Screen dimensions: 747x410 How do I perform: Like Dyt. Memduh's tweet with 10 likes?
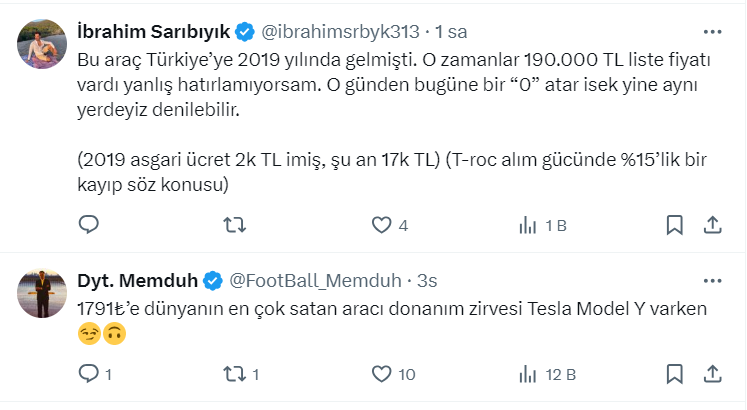point(380,375)
